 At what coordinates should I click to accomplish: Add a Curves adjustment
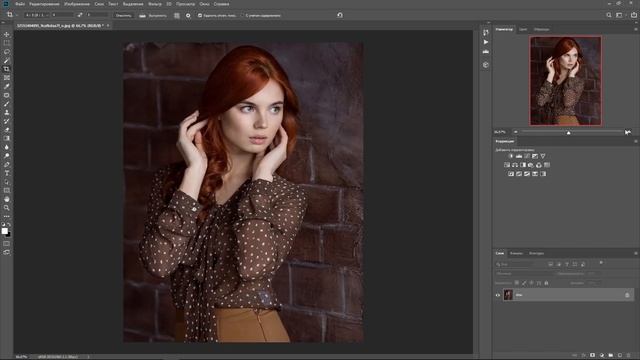point(527,156)
